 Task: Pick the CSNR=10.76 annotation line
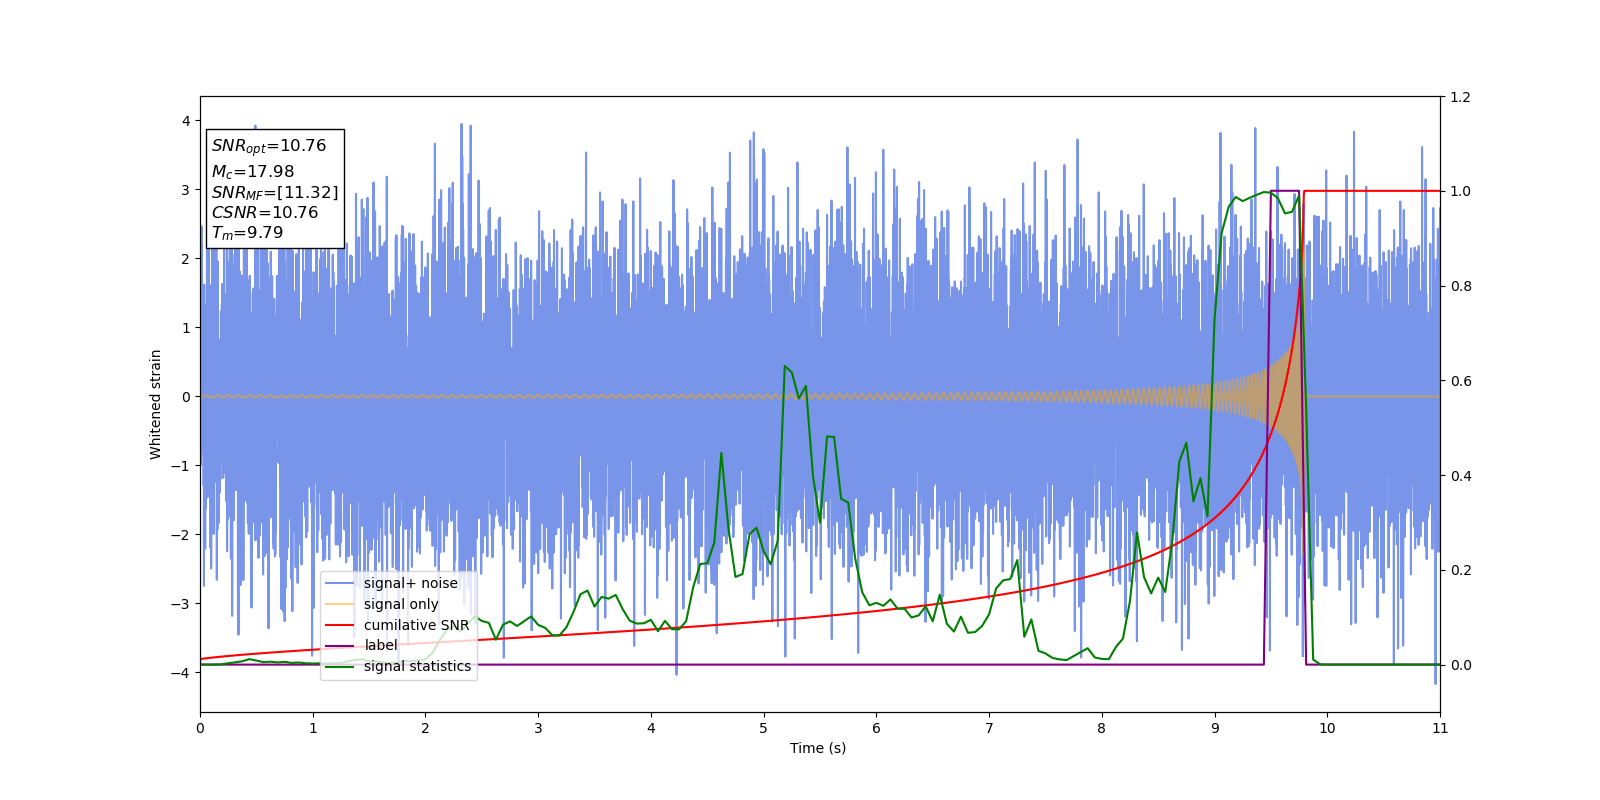pyautogui.click(x=265, y=213)
